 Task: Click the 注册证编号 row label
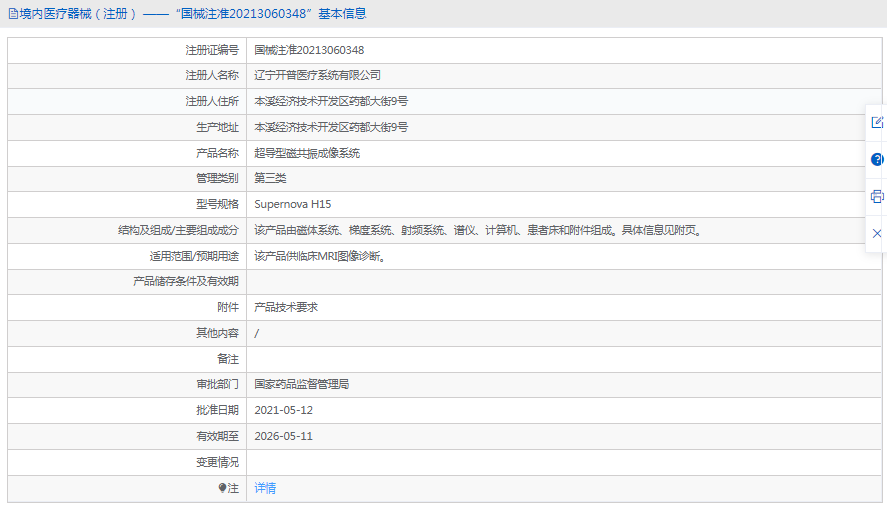pos(212,50)
